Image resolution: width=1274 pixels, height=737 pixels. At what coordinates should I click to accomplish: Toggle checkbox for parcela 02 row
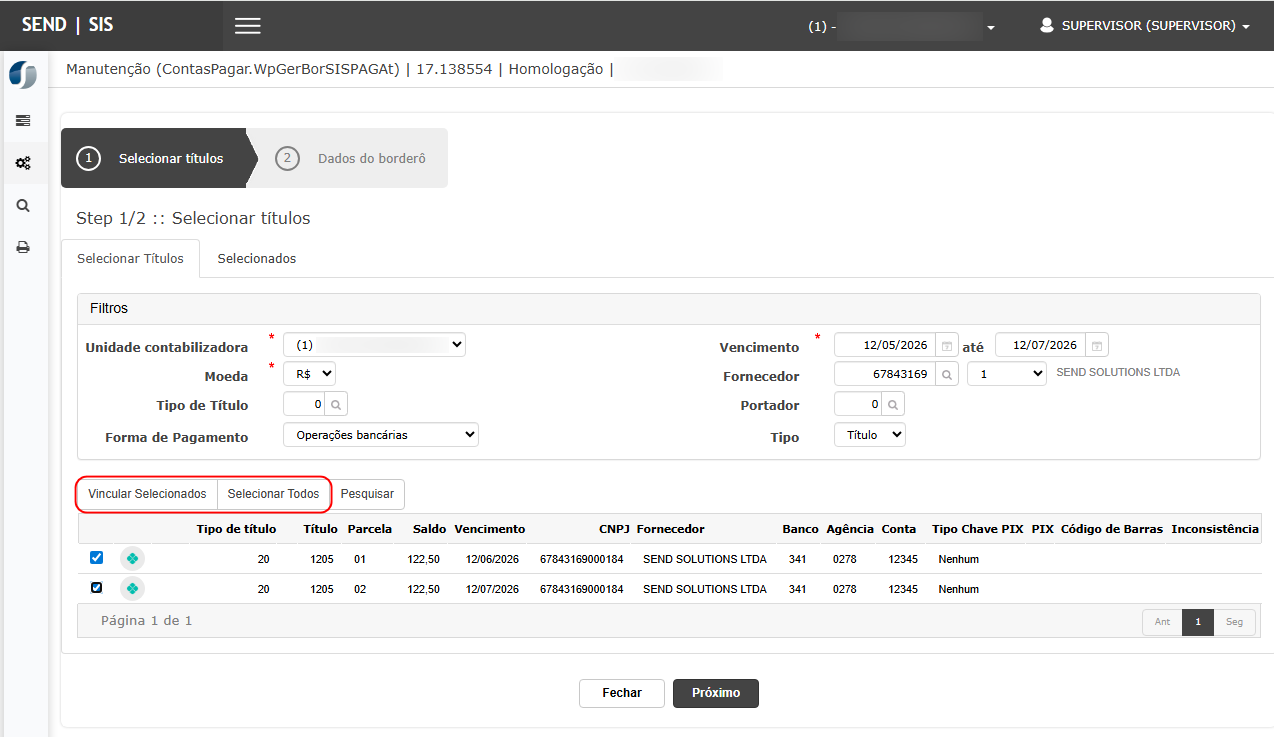pos(96,588)
